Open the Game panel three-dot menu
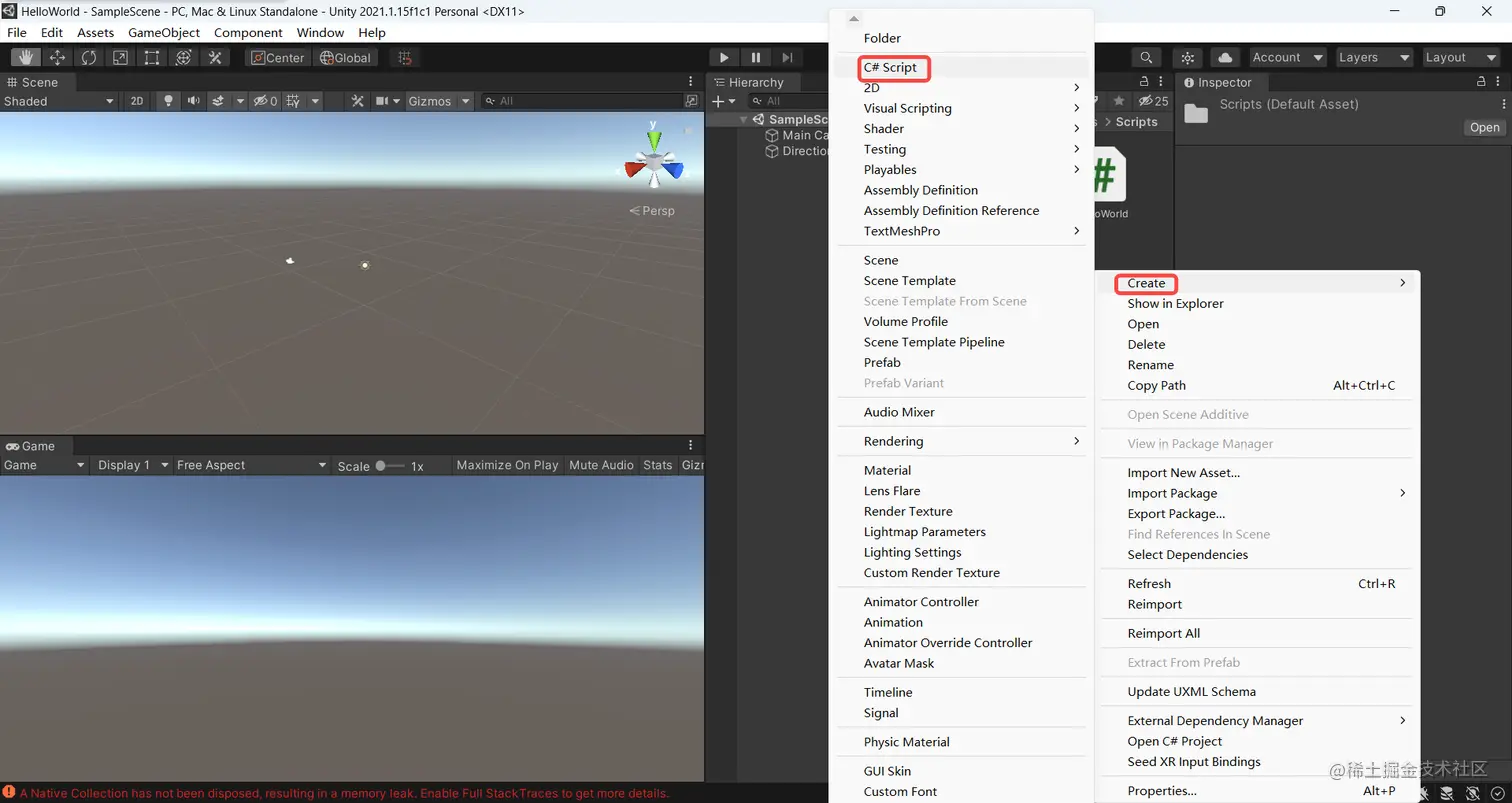The image size is (1512, 803). coord(690,445)
